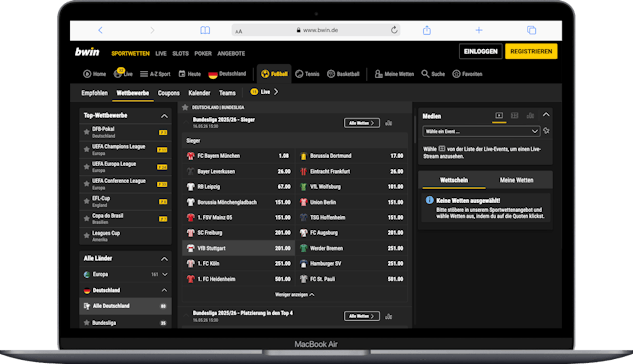
Task: Collapse the Top-Wettbewerbe section
Action: [164, 116]
